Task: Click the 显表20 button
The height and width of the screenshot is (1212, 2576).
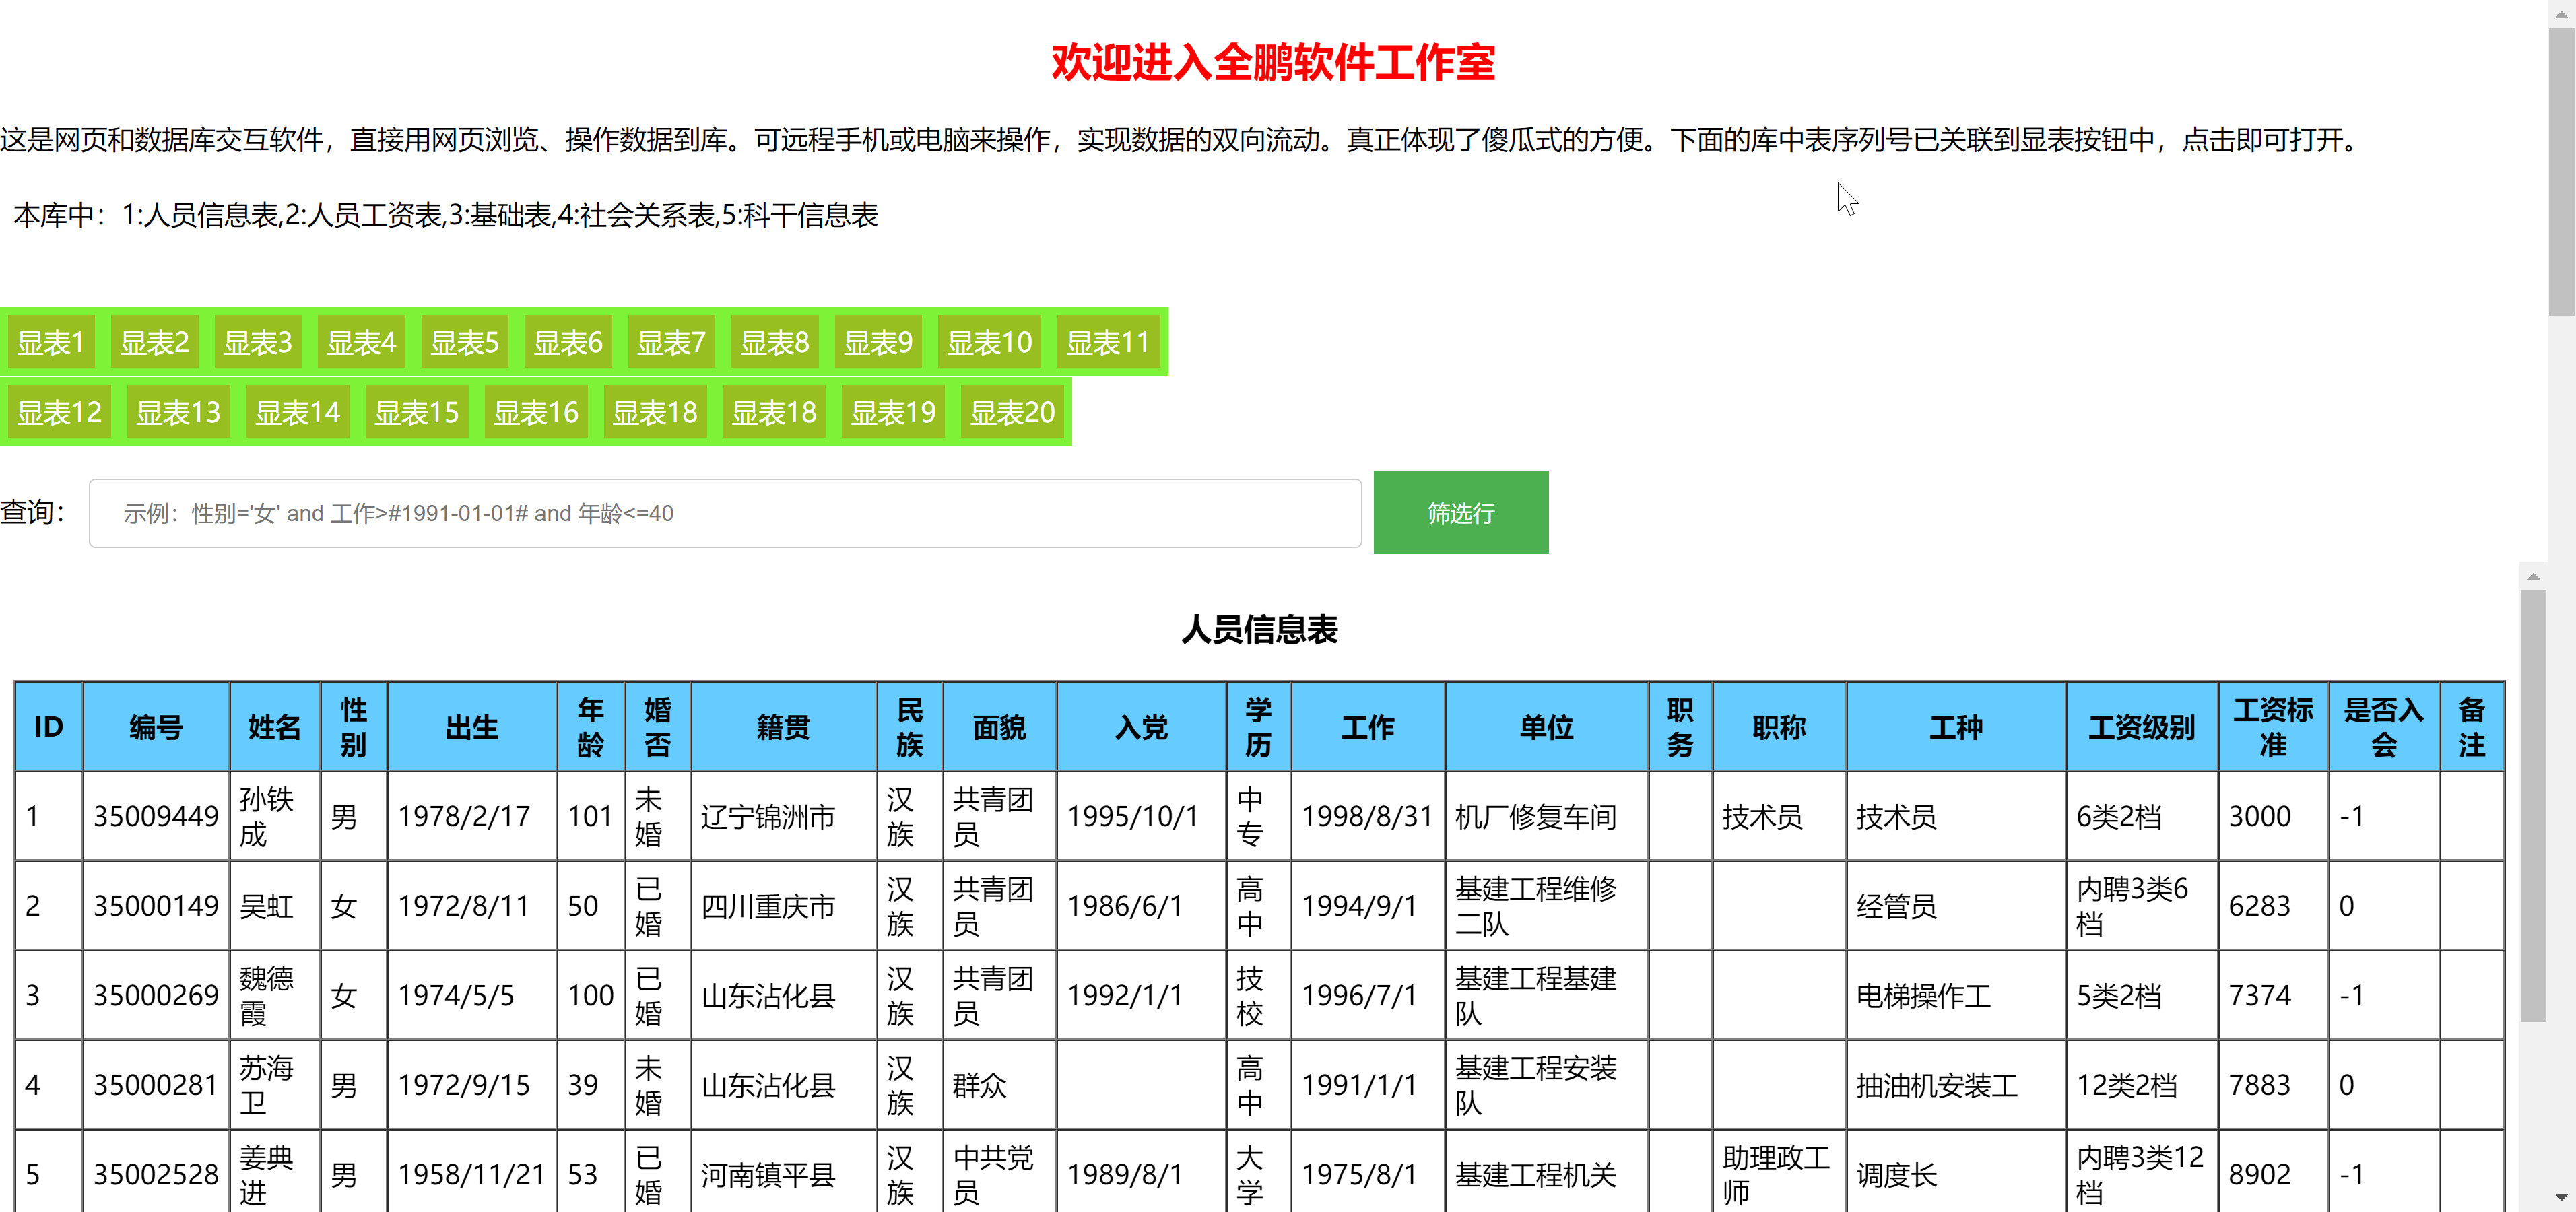Action: point(1012,412)
